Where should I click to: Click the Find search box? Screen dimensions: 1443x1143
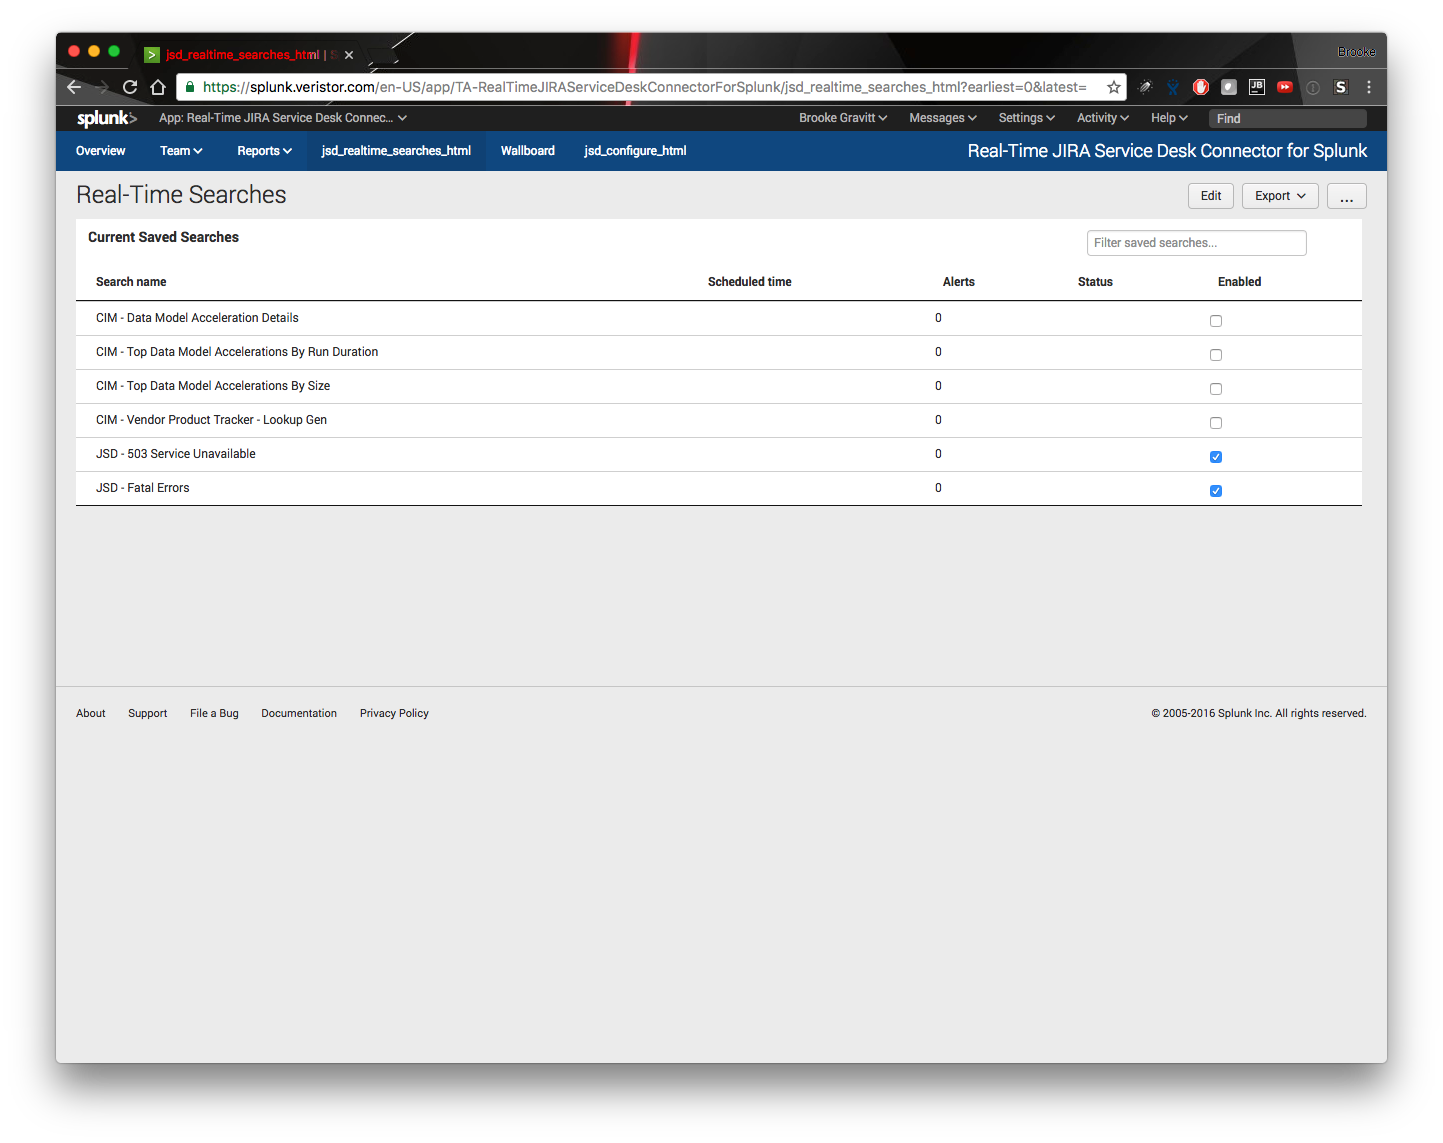pyautogui.click(x=1288, y=118)
